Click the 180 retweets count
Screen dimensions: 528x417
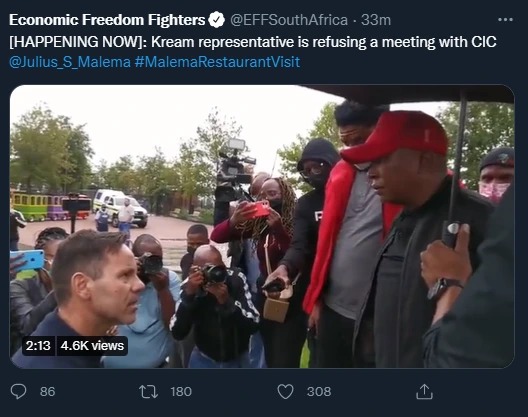[181, 392]
